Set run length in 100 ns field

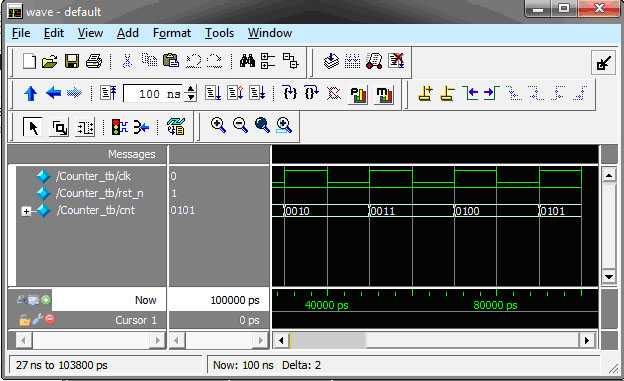(153, 94)
